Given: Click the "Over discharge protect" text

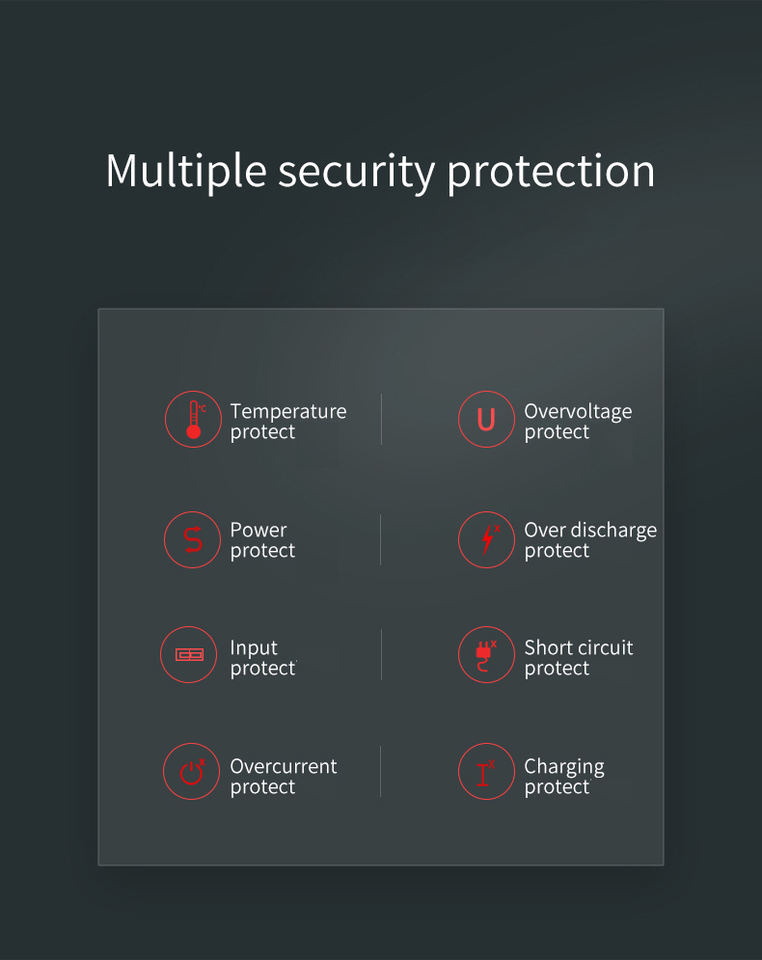Looking at the screenshot, I should 590,540.
